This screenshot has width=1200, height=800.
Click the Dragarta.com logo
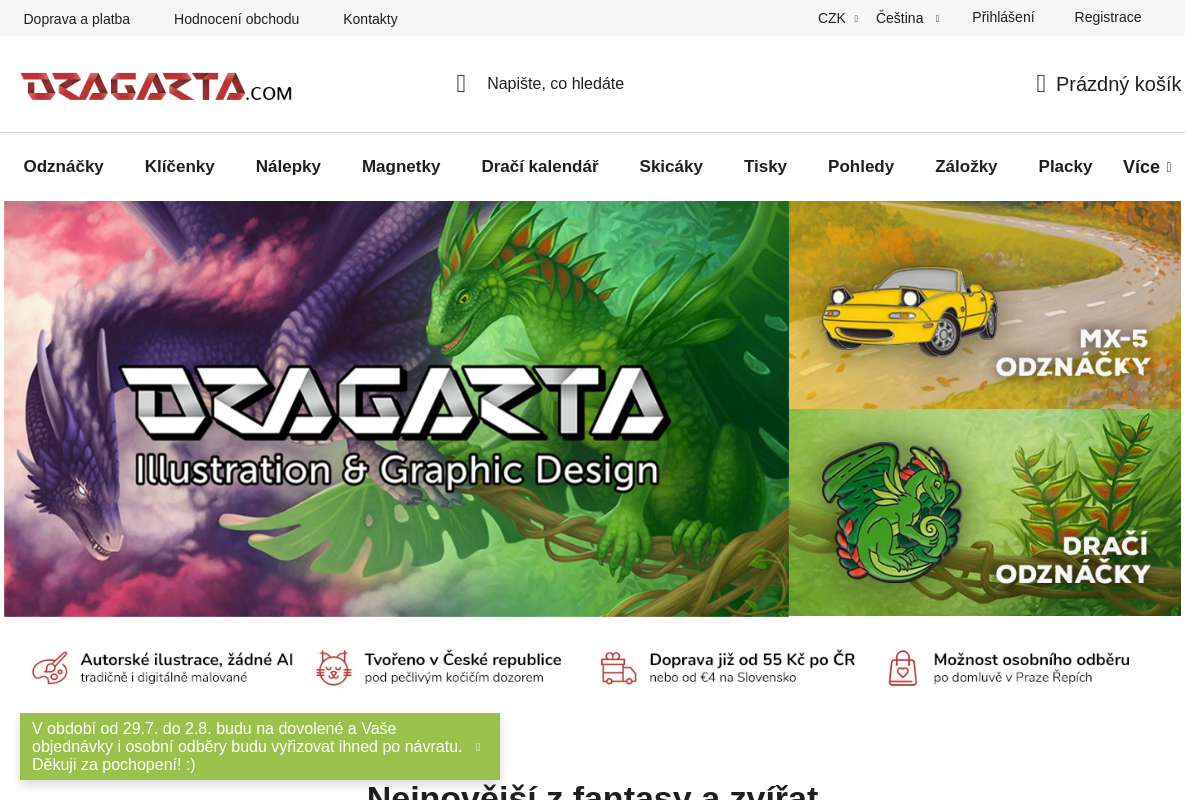pyautogui.click(x=156, y=86)
